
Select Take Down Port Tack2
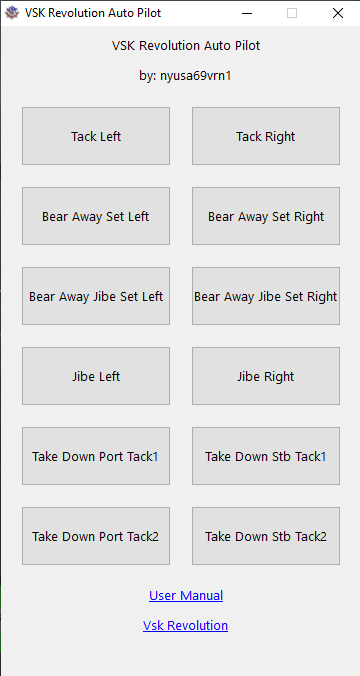(96, 536)
